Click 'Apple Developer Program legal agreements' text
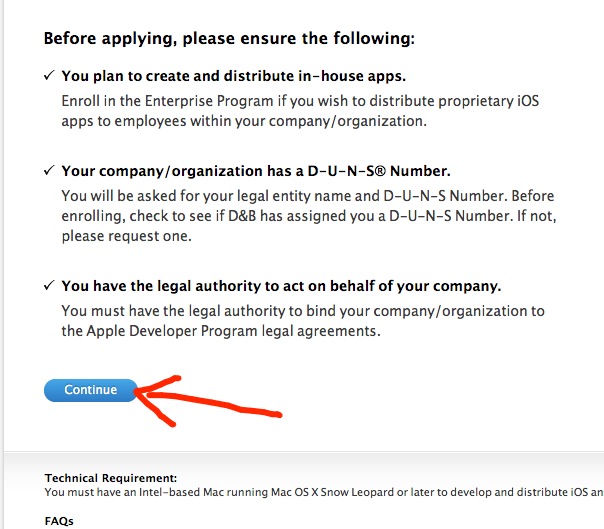Viewport: 604px width, 529px height. pos(233,331)
